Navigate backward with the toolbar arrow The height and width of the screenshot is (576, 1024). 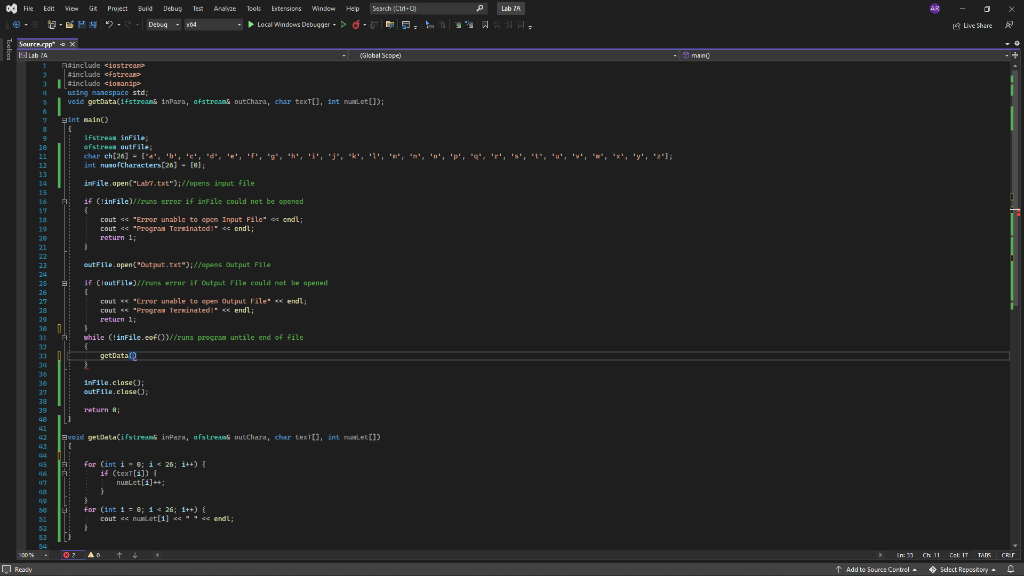[17, 24]
